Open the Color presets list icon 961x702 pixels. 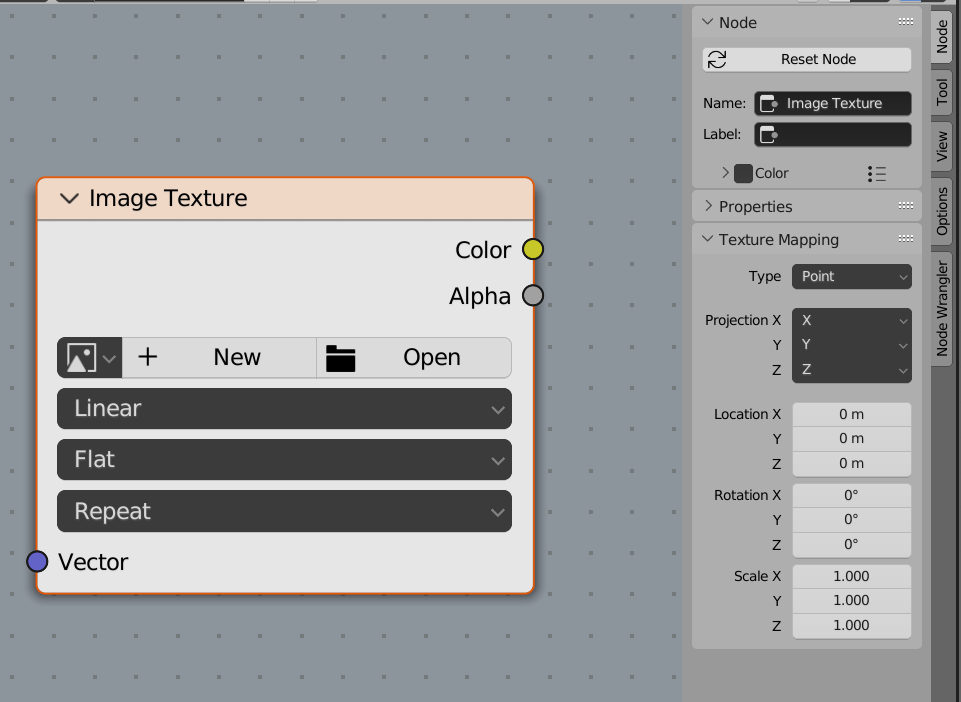(877, 174)
